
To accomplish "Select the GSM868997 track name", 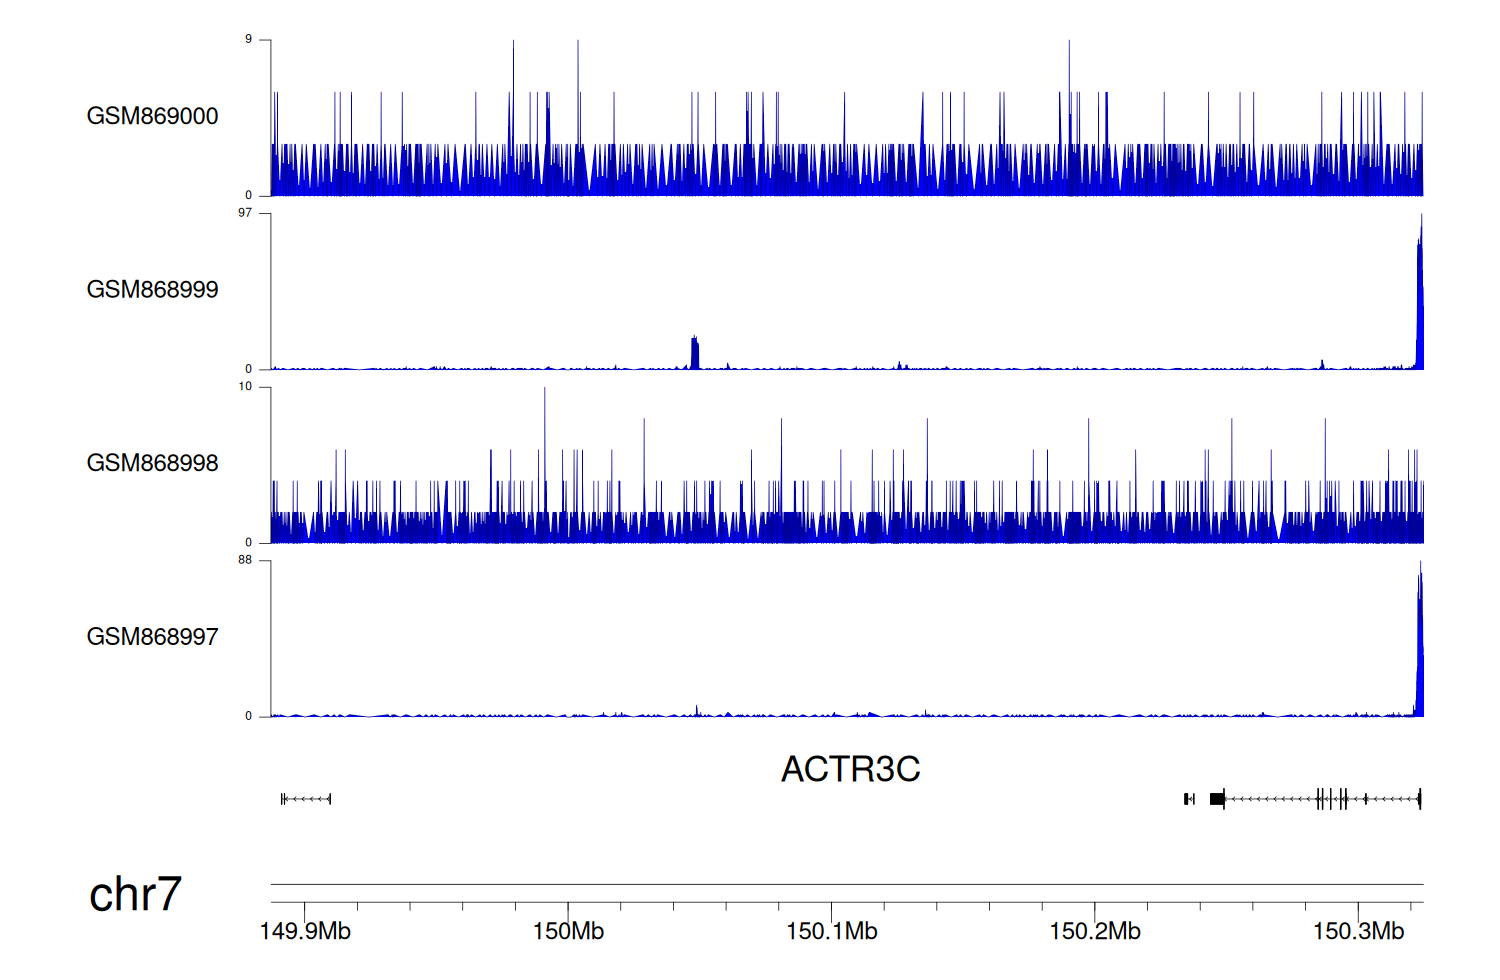I will 152,637.
